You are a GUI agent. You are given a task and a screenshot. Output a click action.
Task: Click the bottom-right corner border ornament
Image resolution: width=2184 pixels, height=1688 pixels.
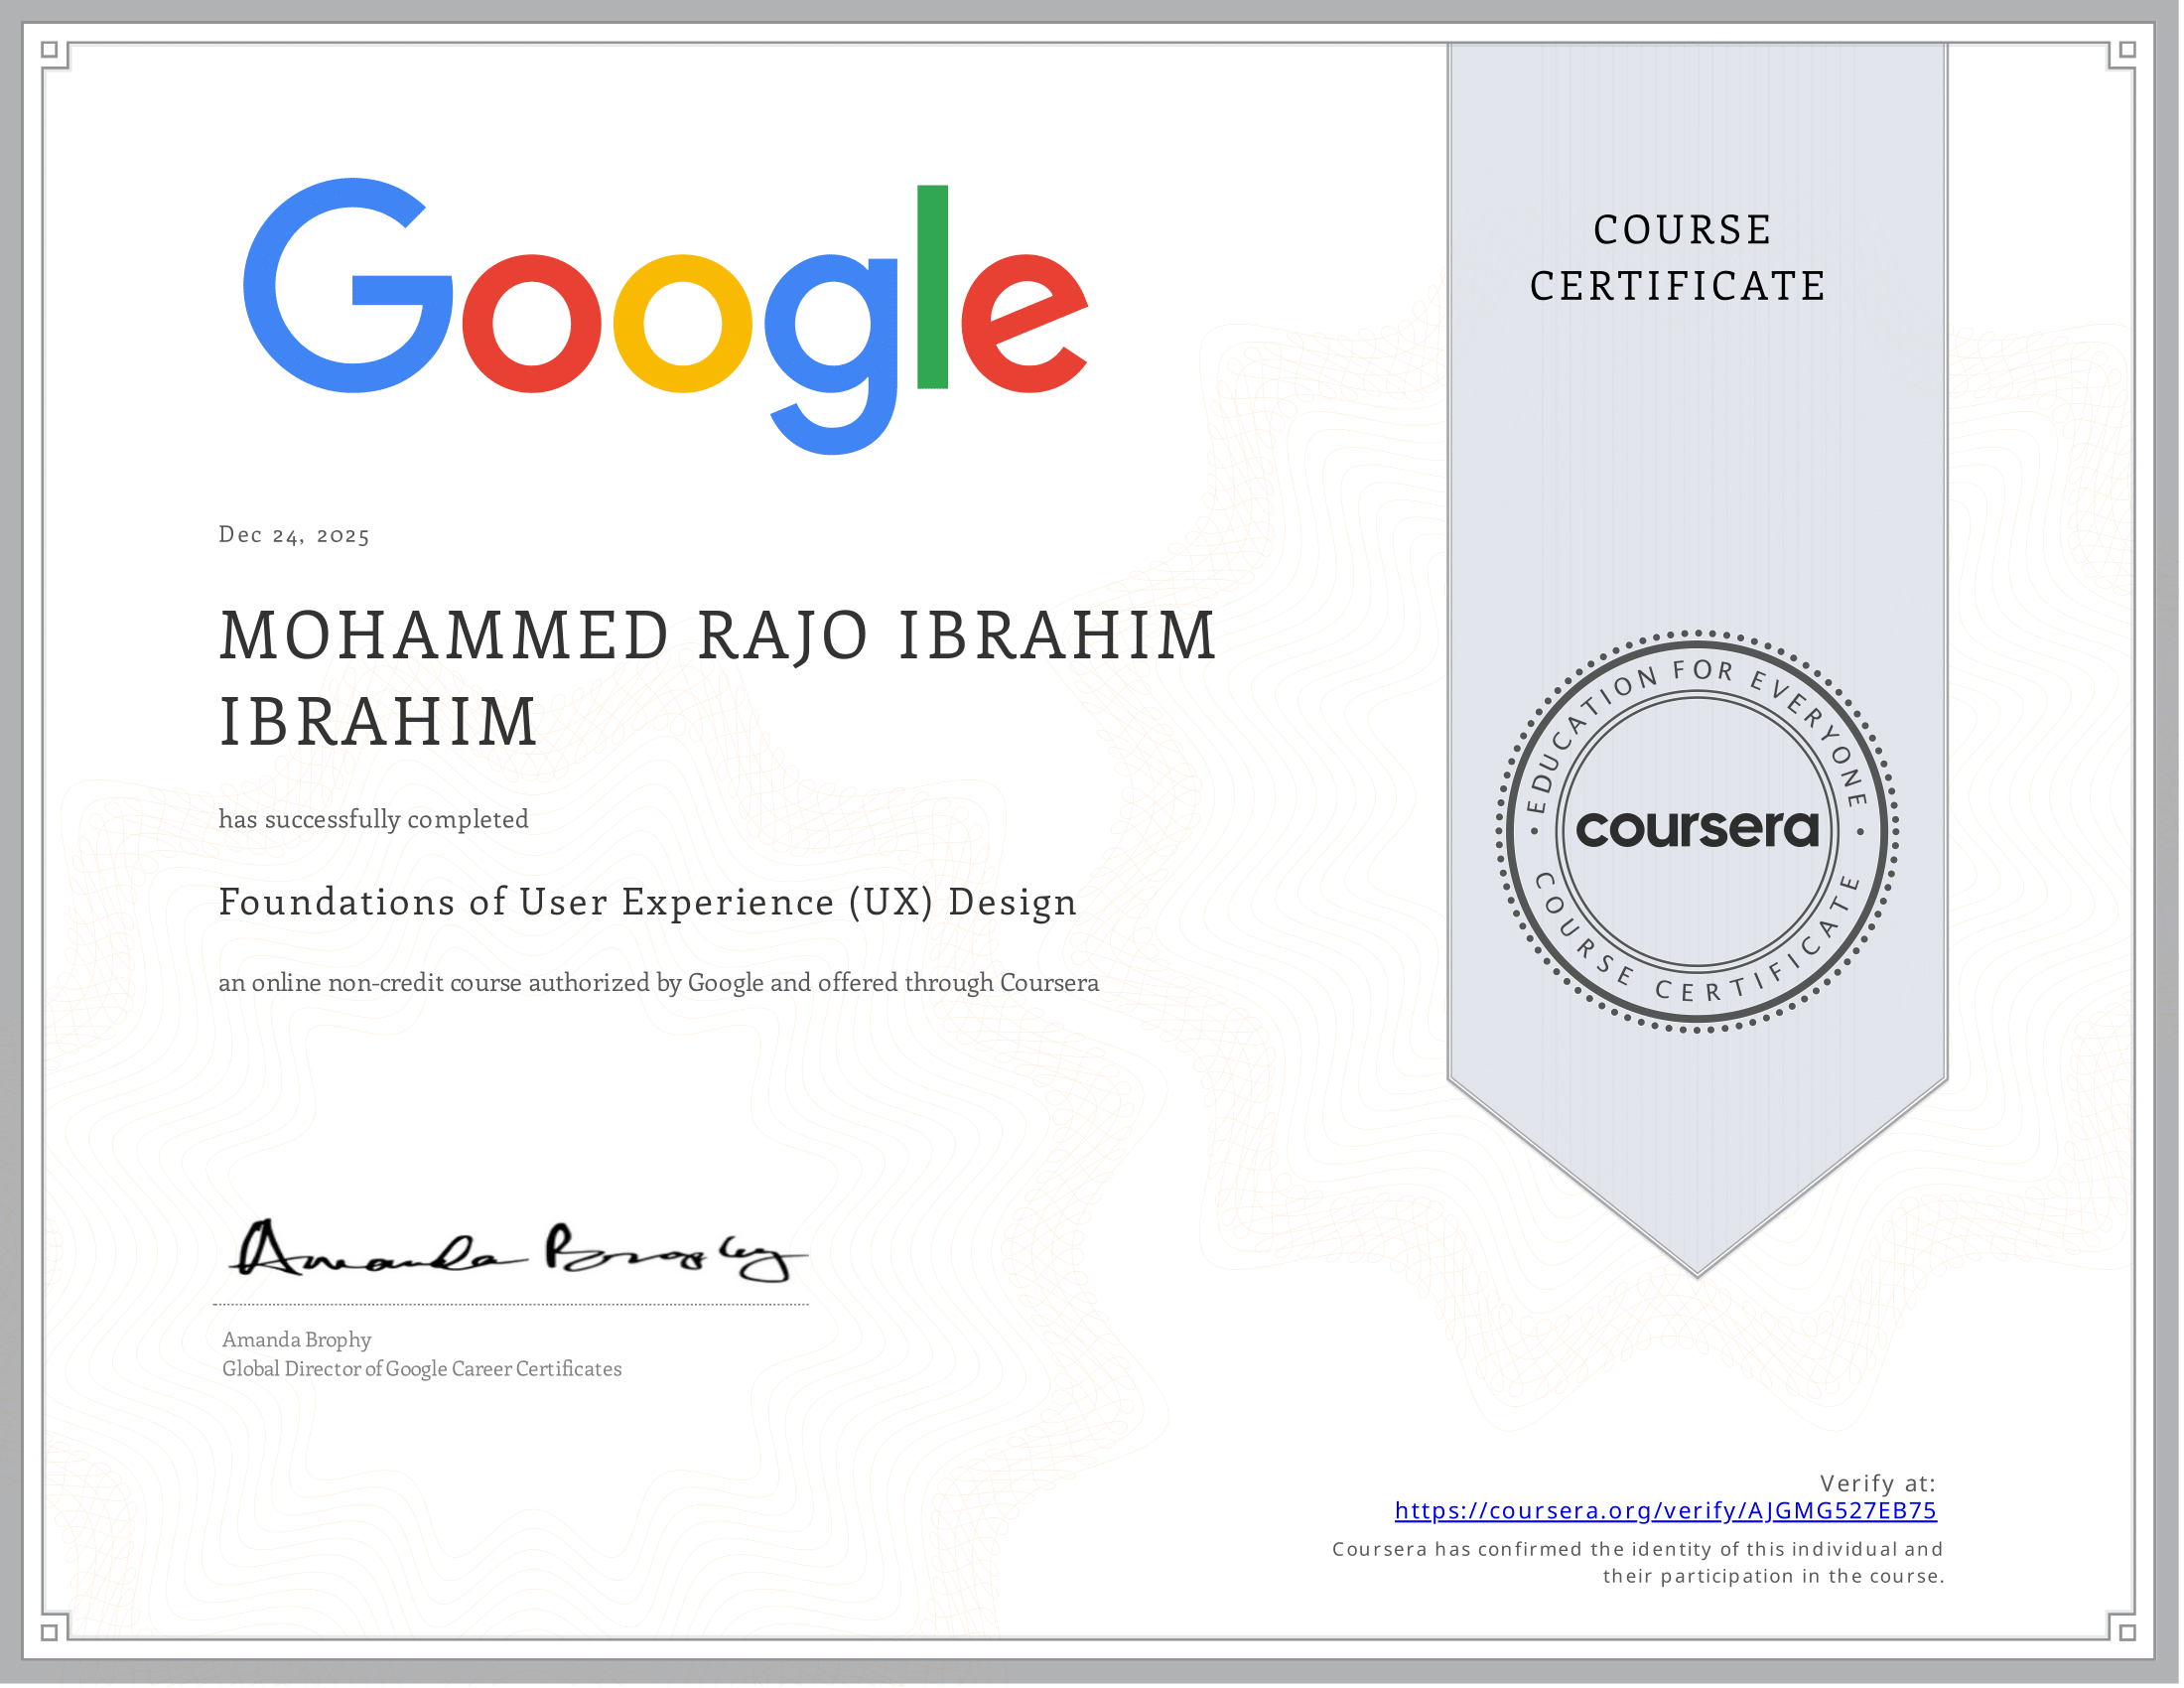tap(2127, 1632)
